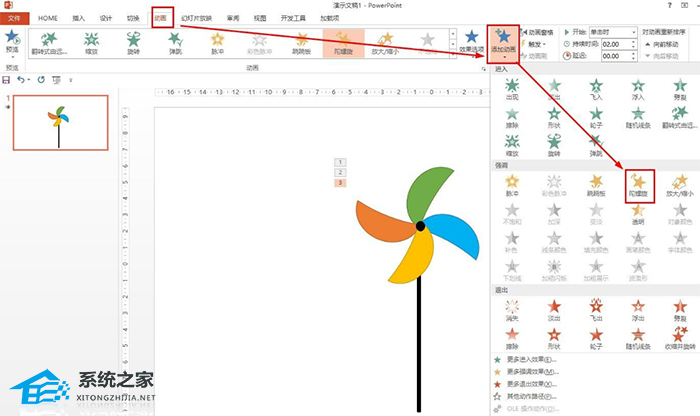Viewport: 700px width, 416px height.
Task: Select the 劈裂 (Split) exit effect
Action: coord(680,311)
